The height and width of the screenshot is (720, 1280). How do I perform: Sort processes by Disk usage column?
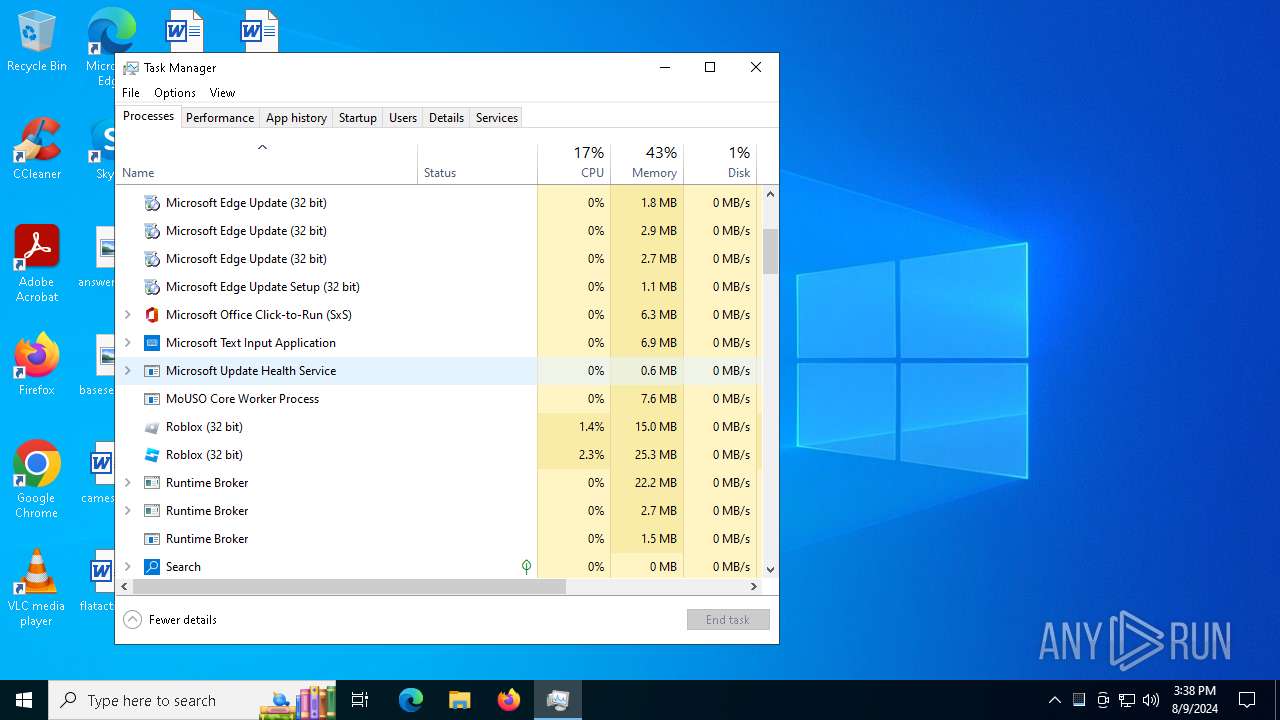pos(720,164)
